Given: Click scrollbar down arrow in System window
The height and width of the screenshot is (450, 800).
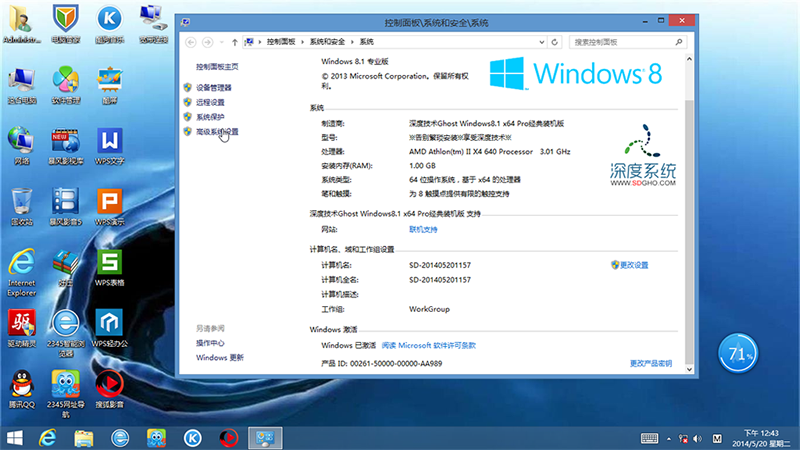Looking at the screenshot, I should (x=689, y=369).
